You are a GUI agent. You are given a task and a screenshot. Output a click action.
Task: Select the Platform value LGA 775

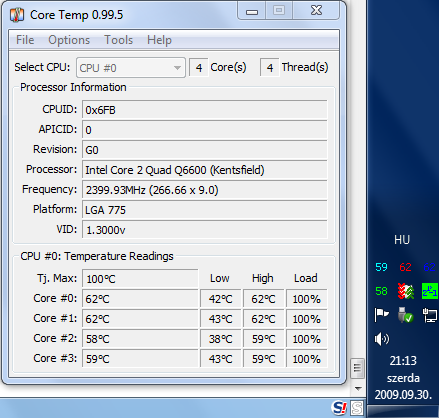click(x=205, y=210)
